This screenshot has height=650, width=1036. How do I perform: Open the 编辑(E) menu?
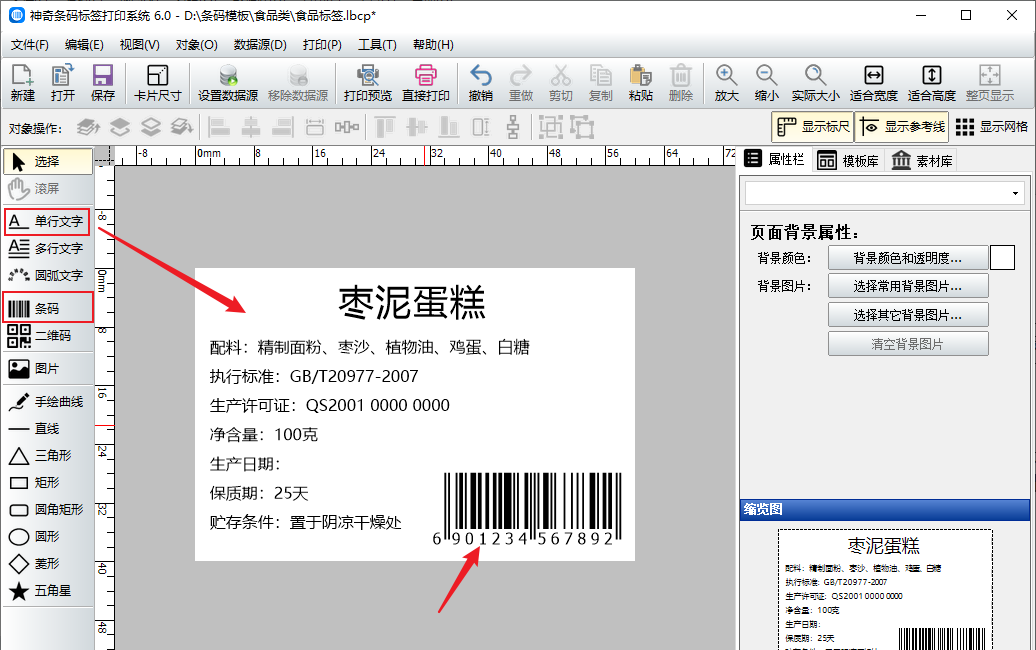84,45
